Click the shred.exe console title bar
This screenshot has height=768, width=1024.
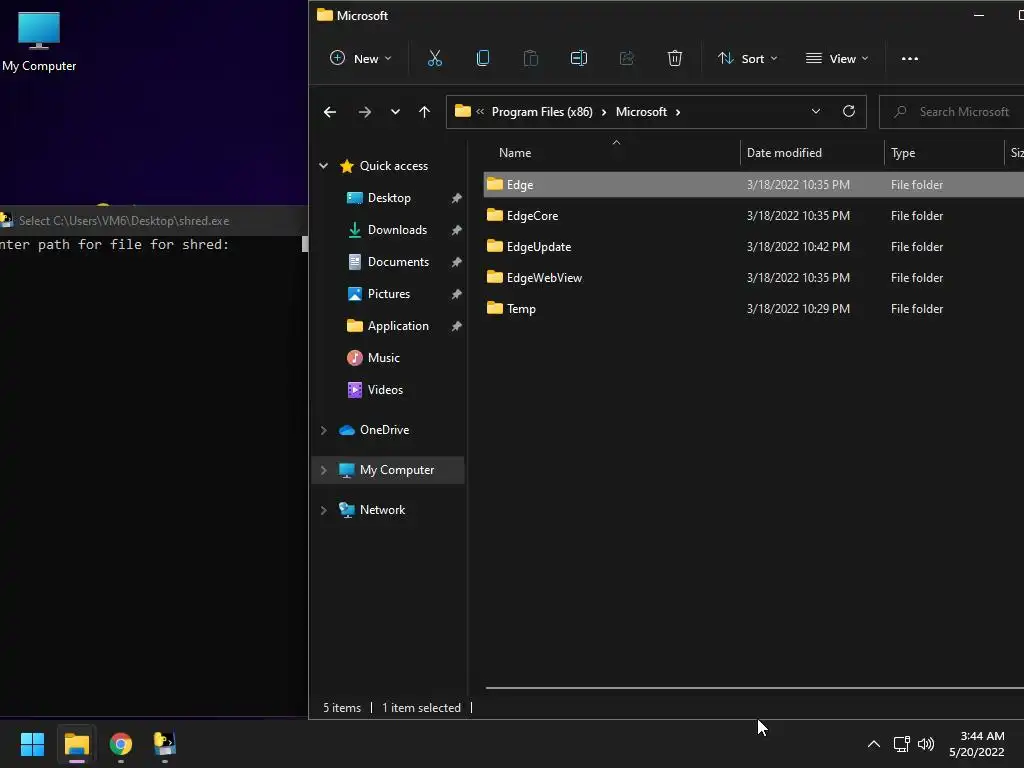pos(153,221)
